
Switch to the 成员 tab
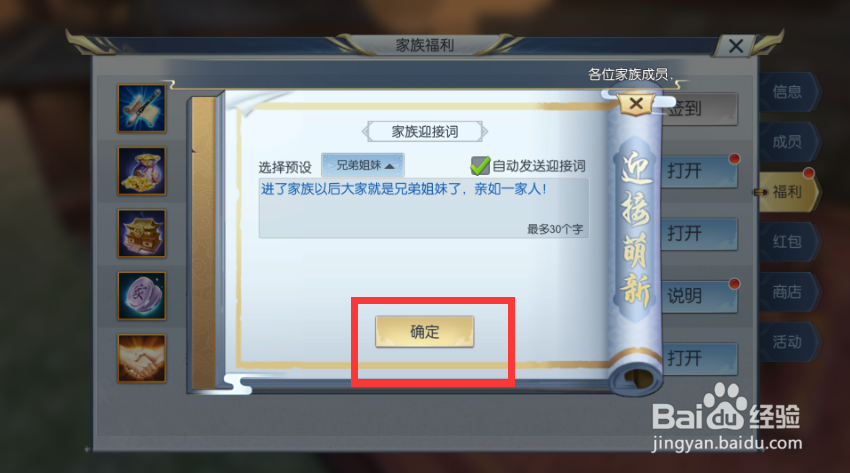point(788,142)
